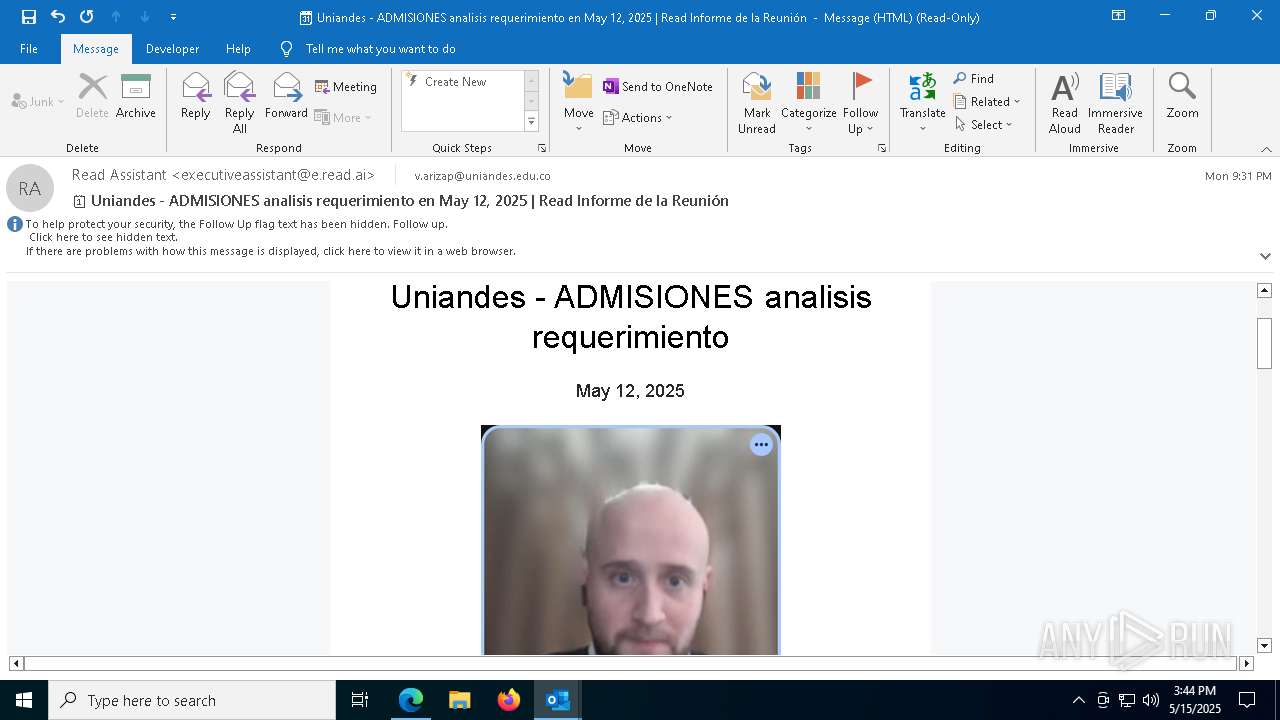1280x720 pixels.
Task: Click the three-dot menu on the video thumbnail
Action: [x=761, y=445]
